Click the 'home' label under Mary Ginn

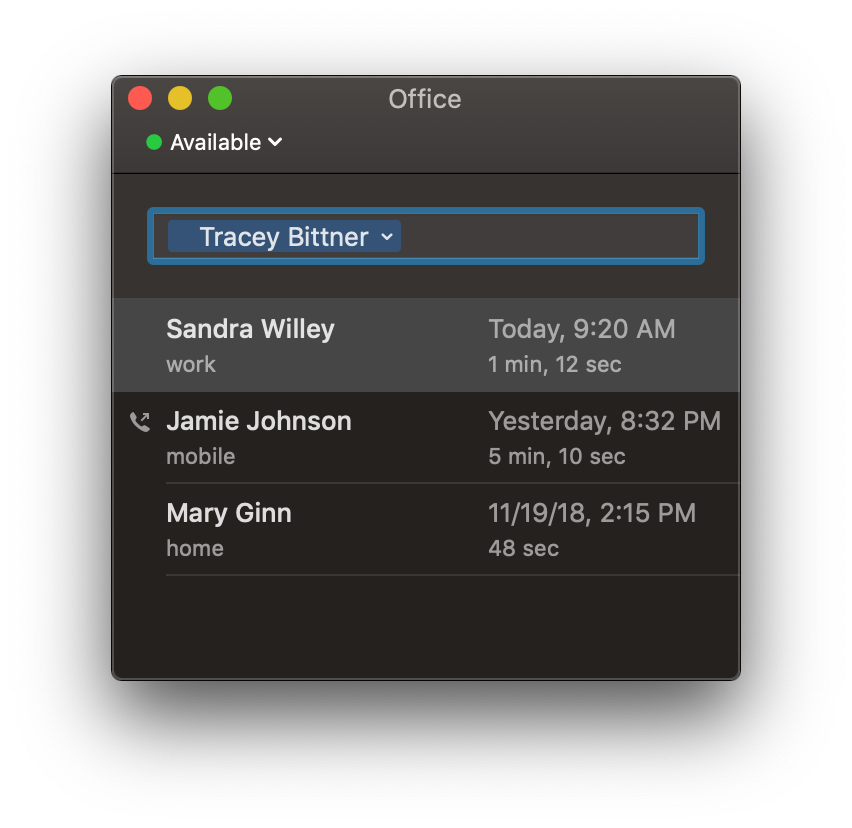(x=195, y=549)
